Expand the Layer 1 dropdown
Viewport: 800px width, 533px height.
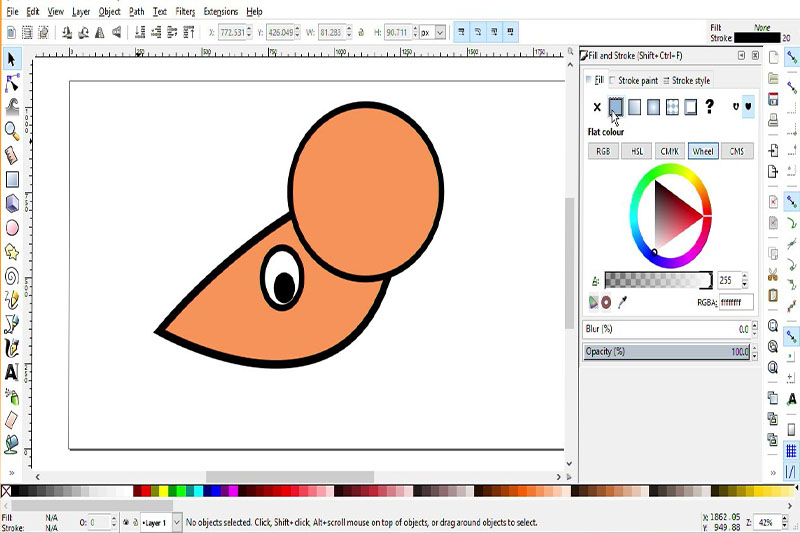click(177, 522)
